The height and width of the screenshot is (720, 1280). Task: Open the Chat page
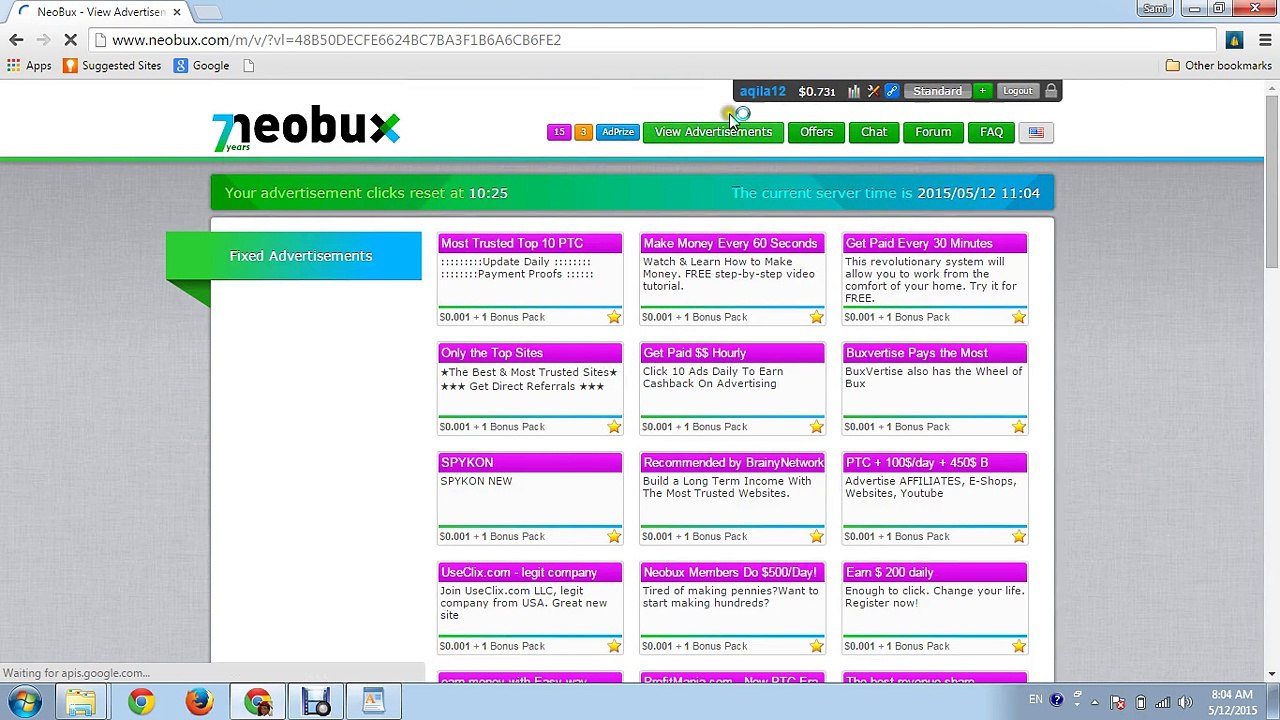point(874,132)
